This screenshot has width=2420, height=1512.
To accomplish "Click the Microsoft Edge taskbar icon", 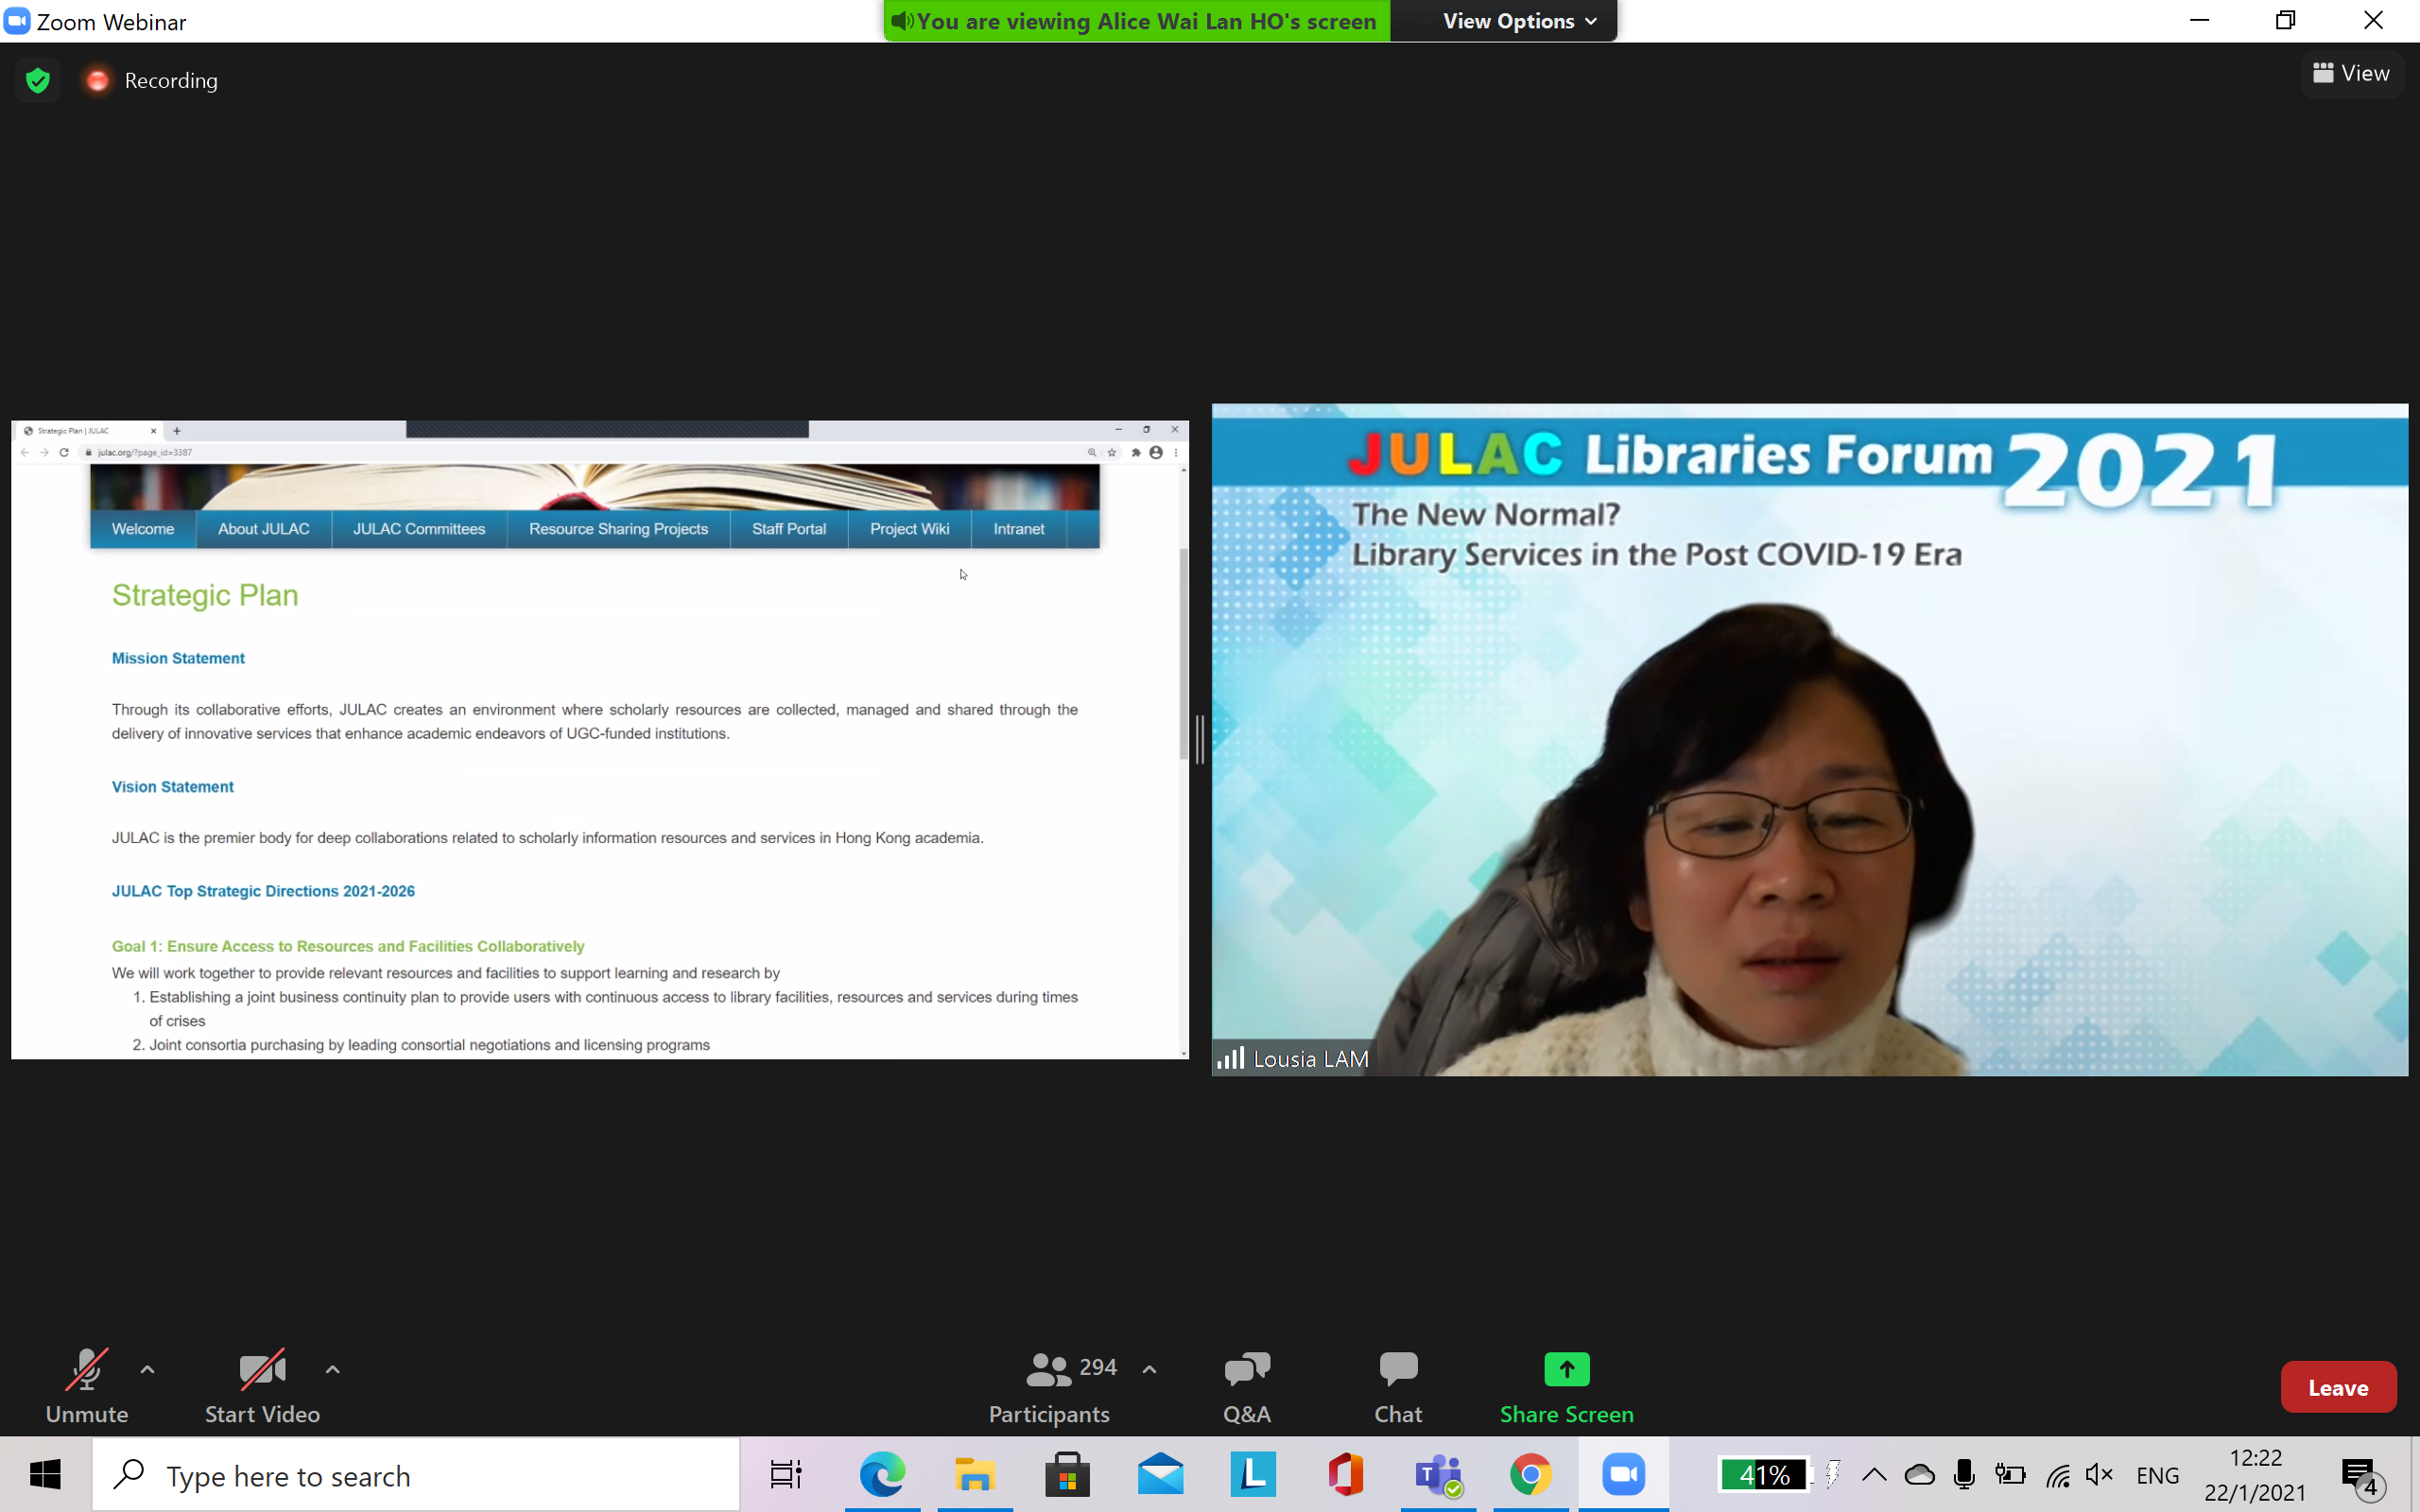I will click(882, 1475).
